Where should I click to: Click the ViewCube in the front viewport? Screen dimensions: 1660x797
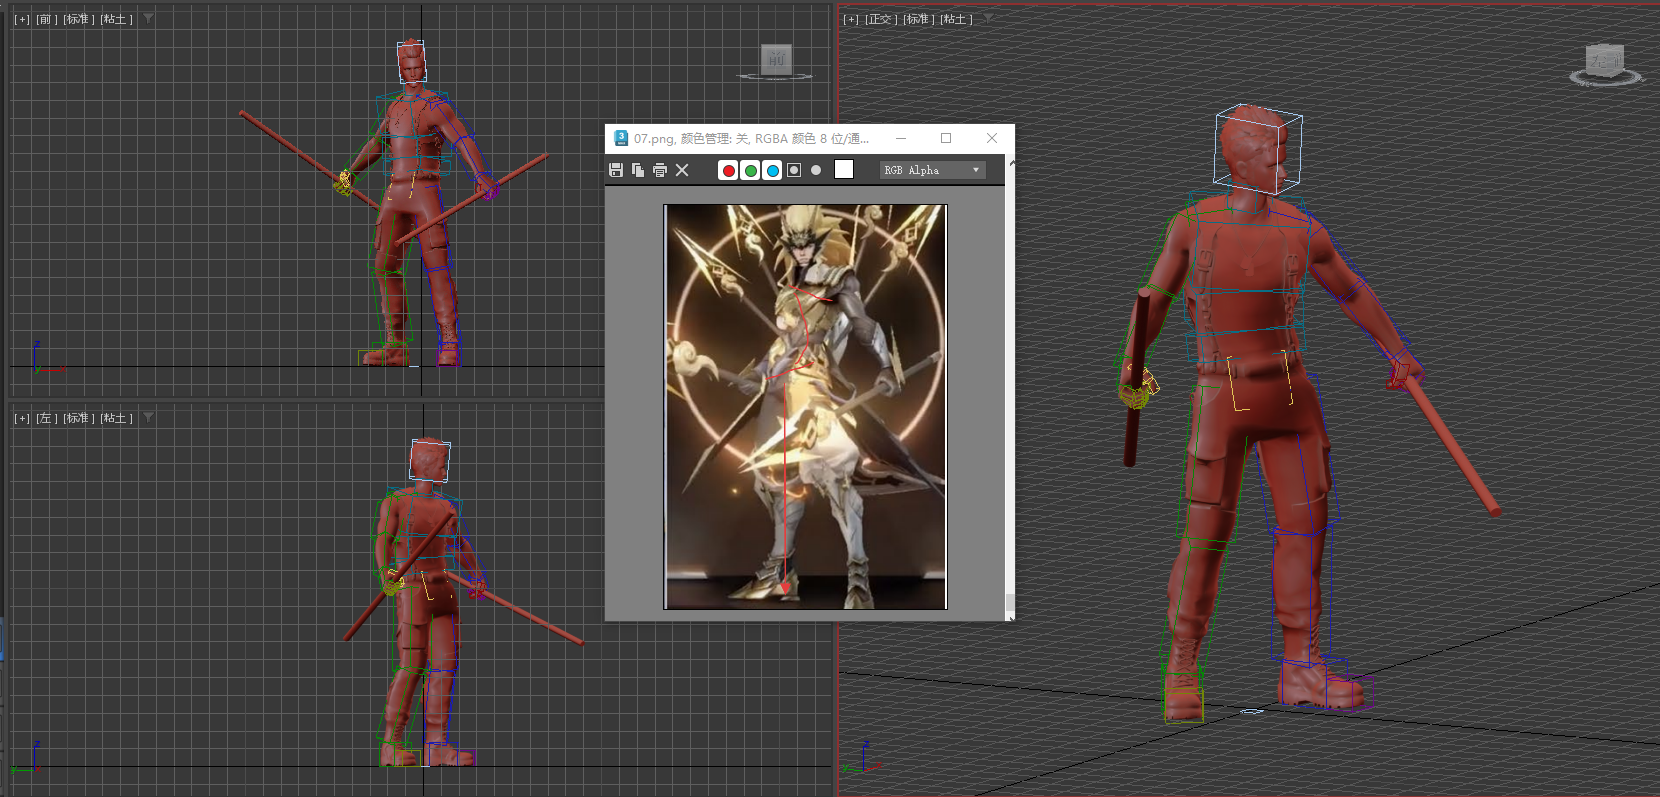[x=776, y=60]
